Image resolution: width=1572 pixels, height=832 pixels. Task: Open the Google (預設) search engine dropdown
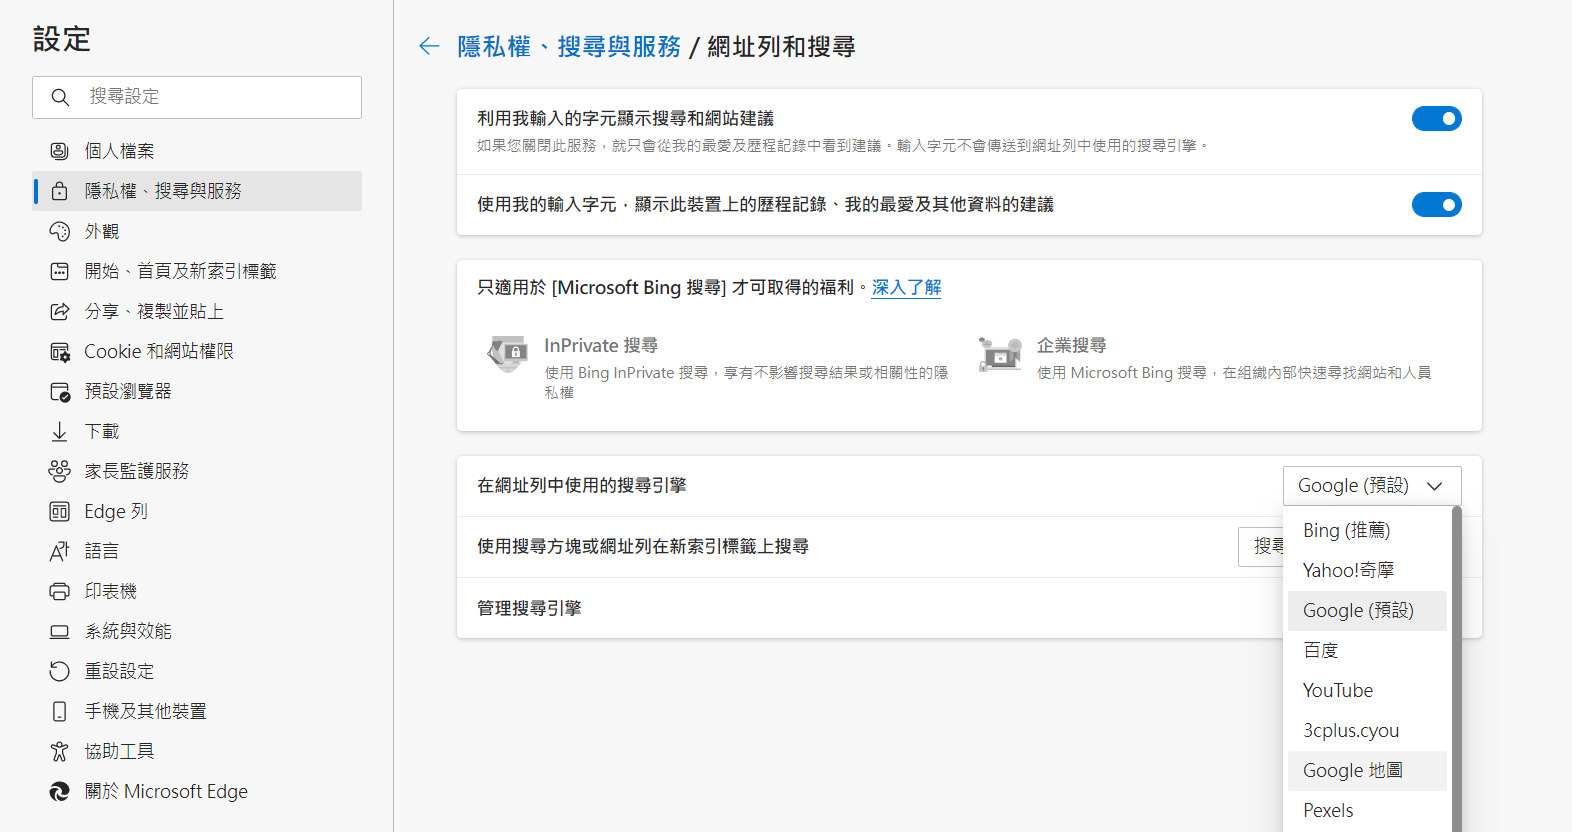tap(1372, 486)
